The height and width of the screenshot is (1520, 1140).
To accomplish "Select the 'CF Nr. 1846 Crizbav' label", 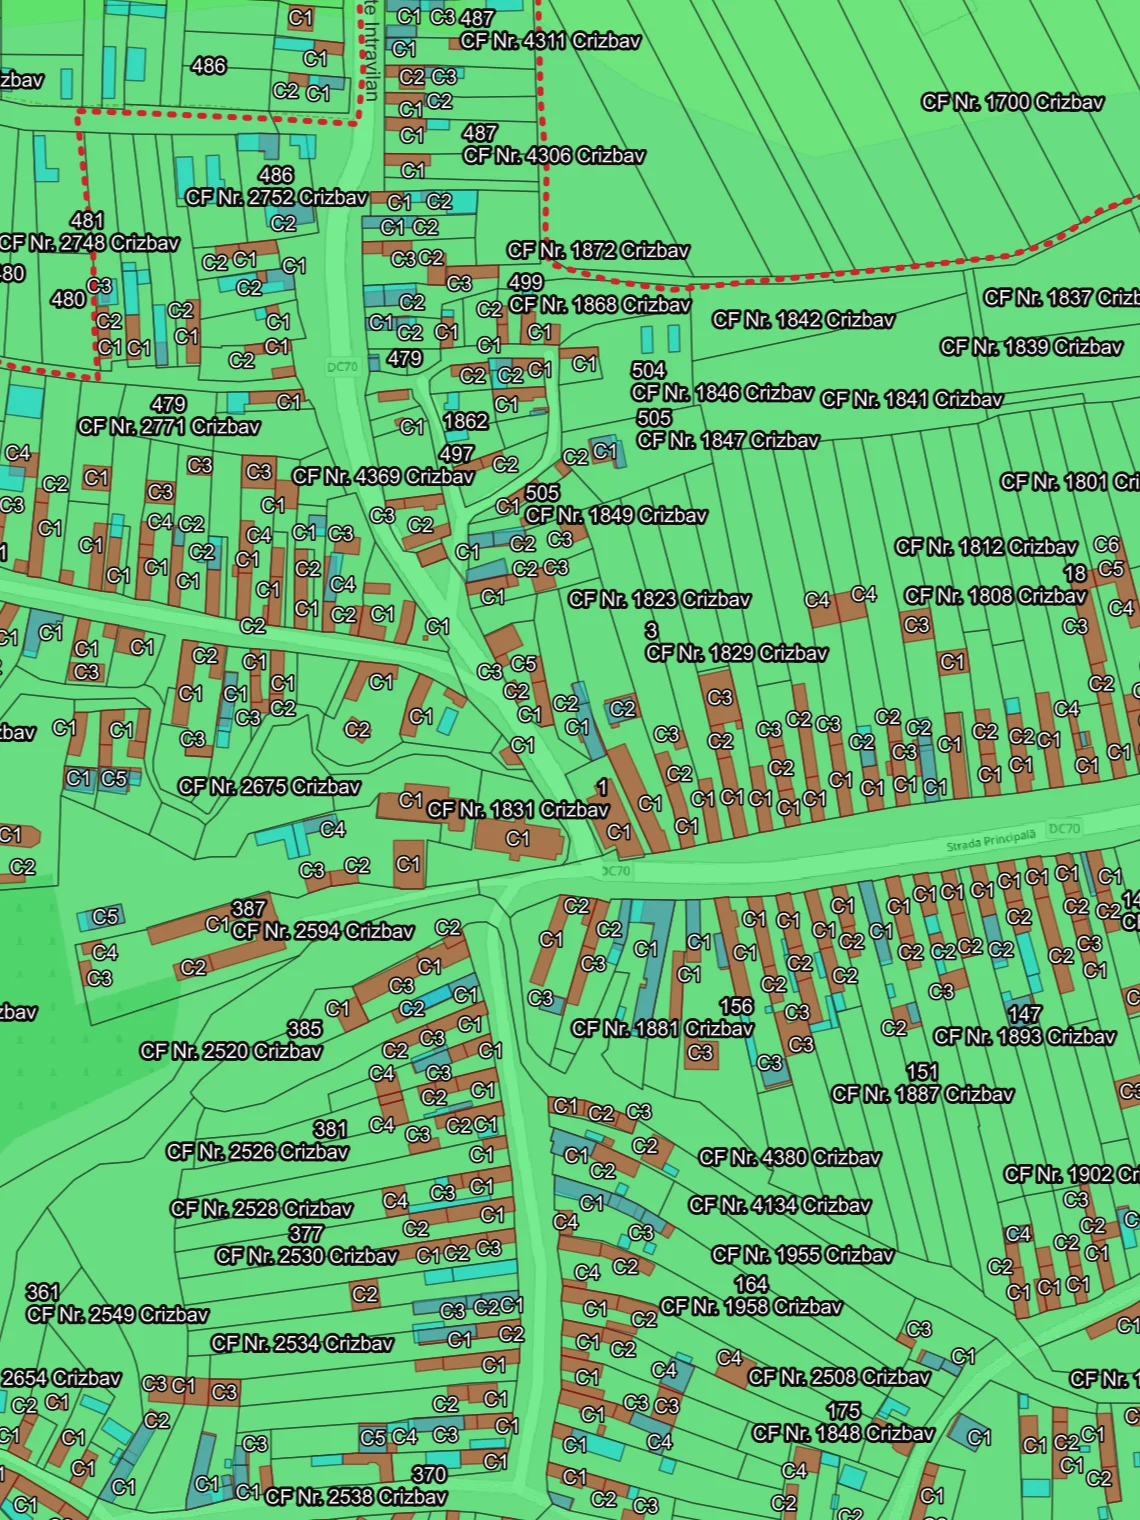I will point(723,393).
